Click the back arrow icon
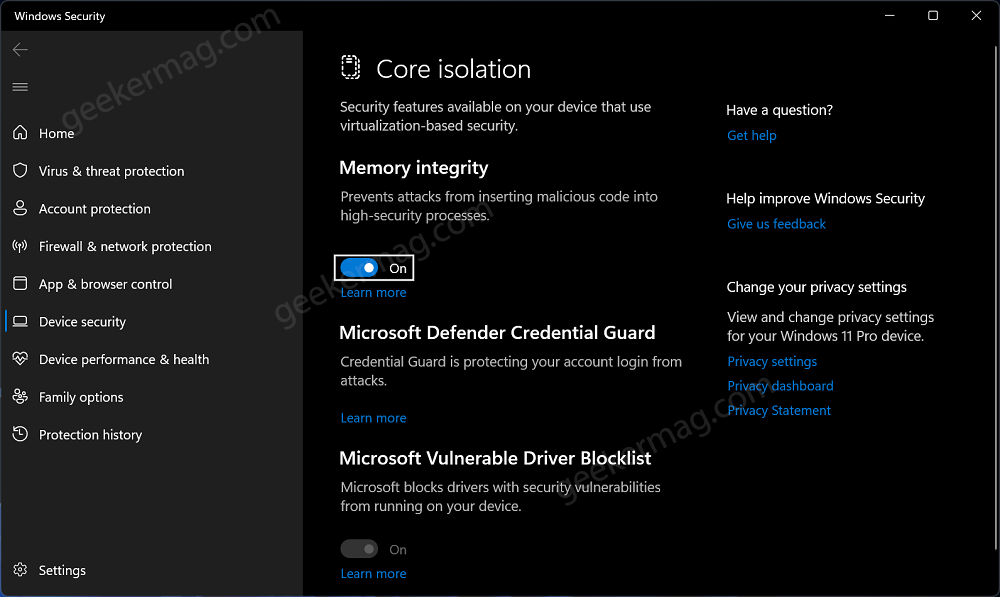This screenshot has height=597, width=1000. (x=20, y=49)
